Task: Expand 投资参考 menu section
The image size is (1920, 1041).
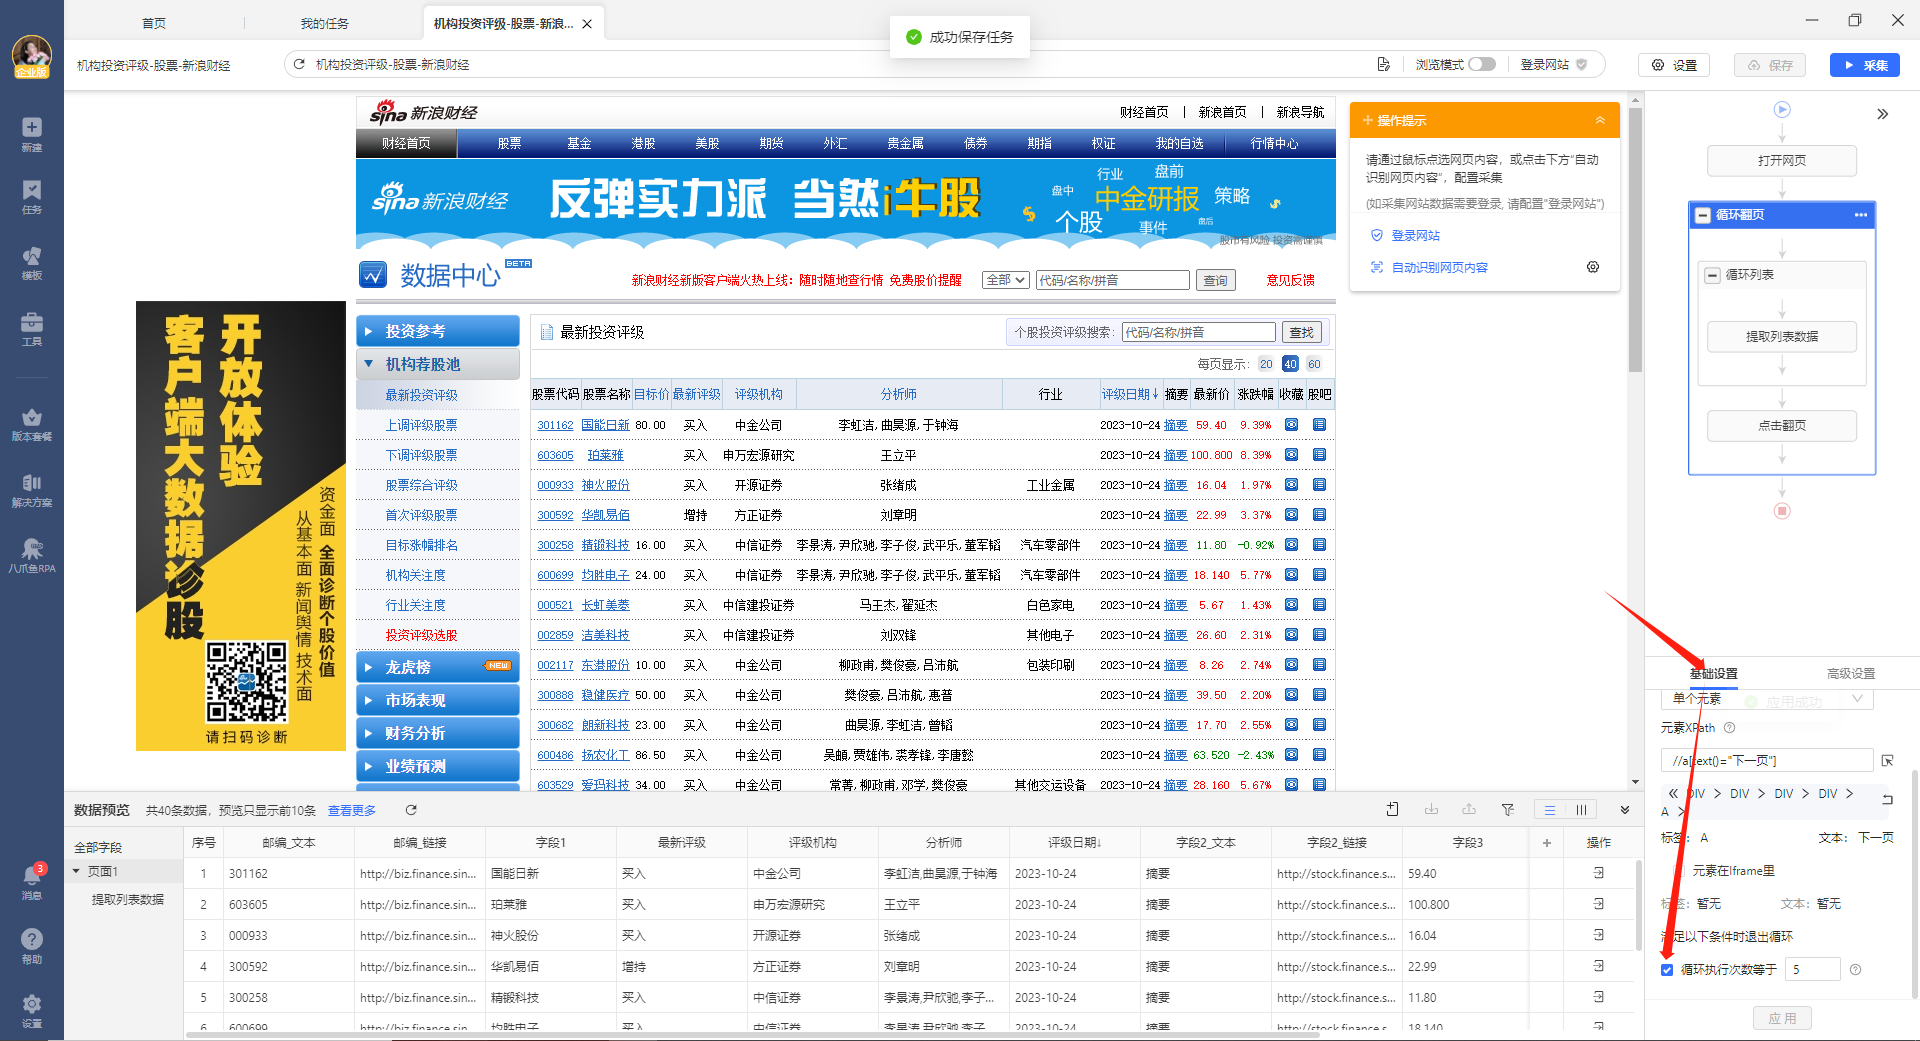Action: (x=438, y=331)
